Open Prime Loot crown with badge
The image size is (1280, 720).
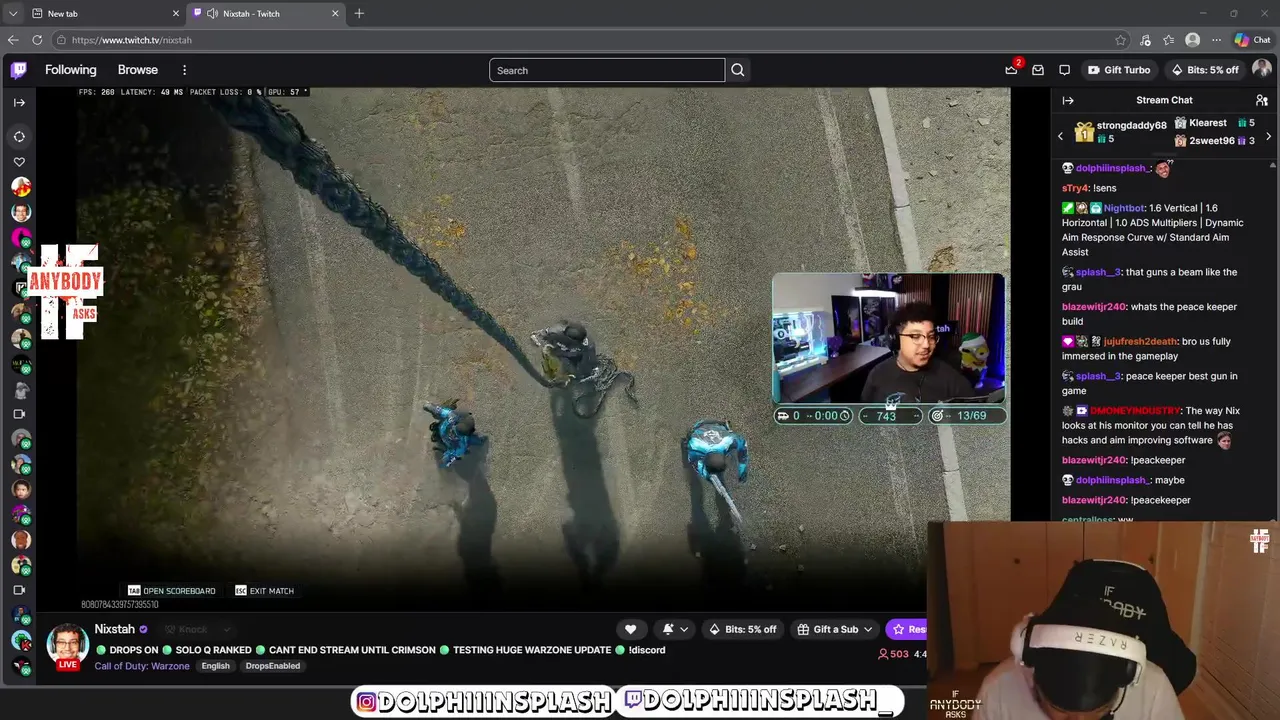(1012, 69)
